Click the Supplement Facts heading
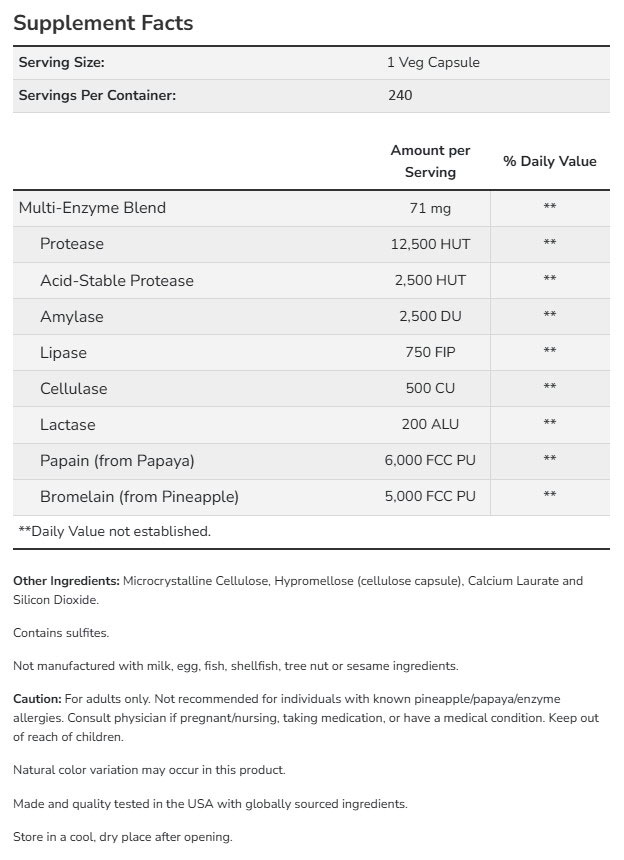The image size is (624, 860). [104, 22]
